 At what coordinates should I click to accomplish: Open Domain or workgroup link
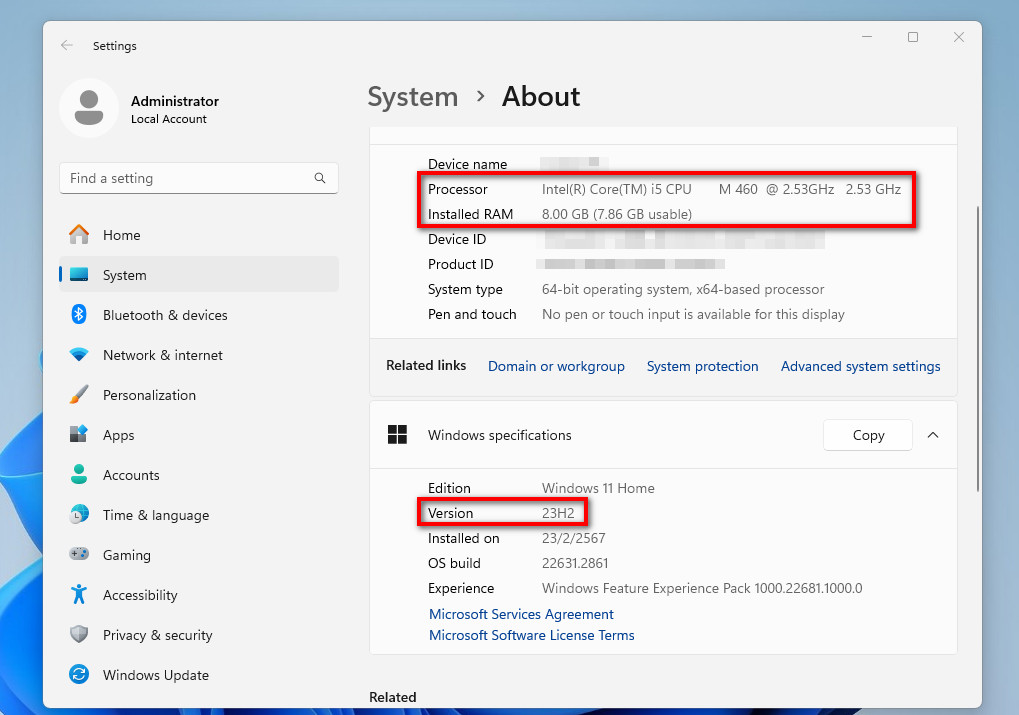click(556, 366)
